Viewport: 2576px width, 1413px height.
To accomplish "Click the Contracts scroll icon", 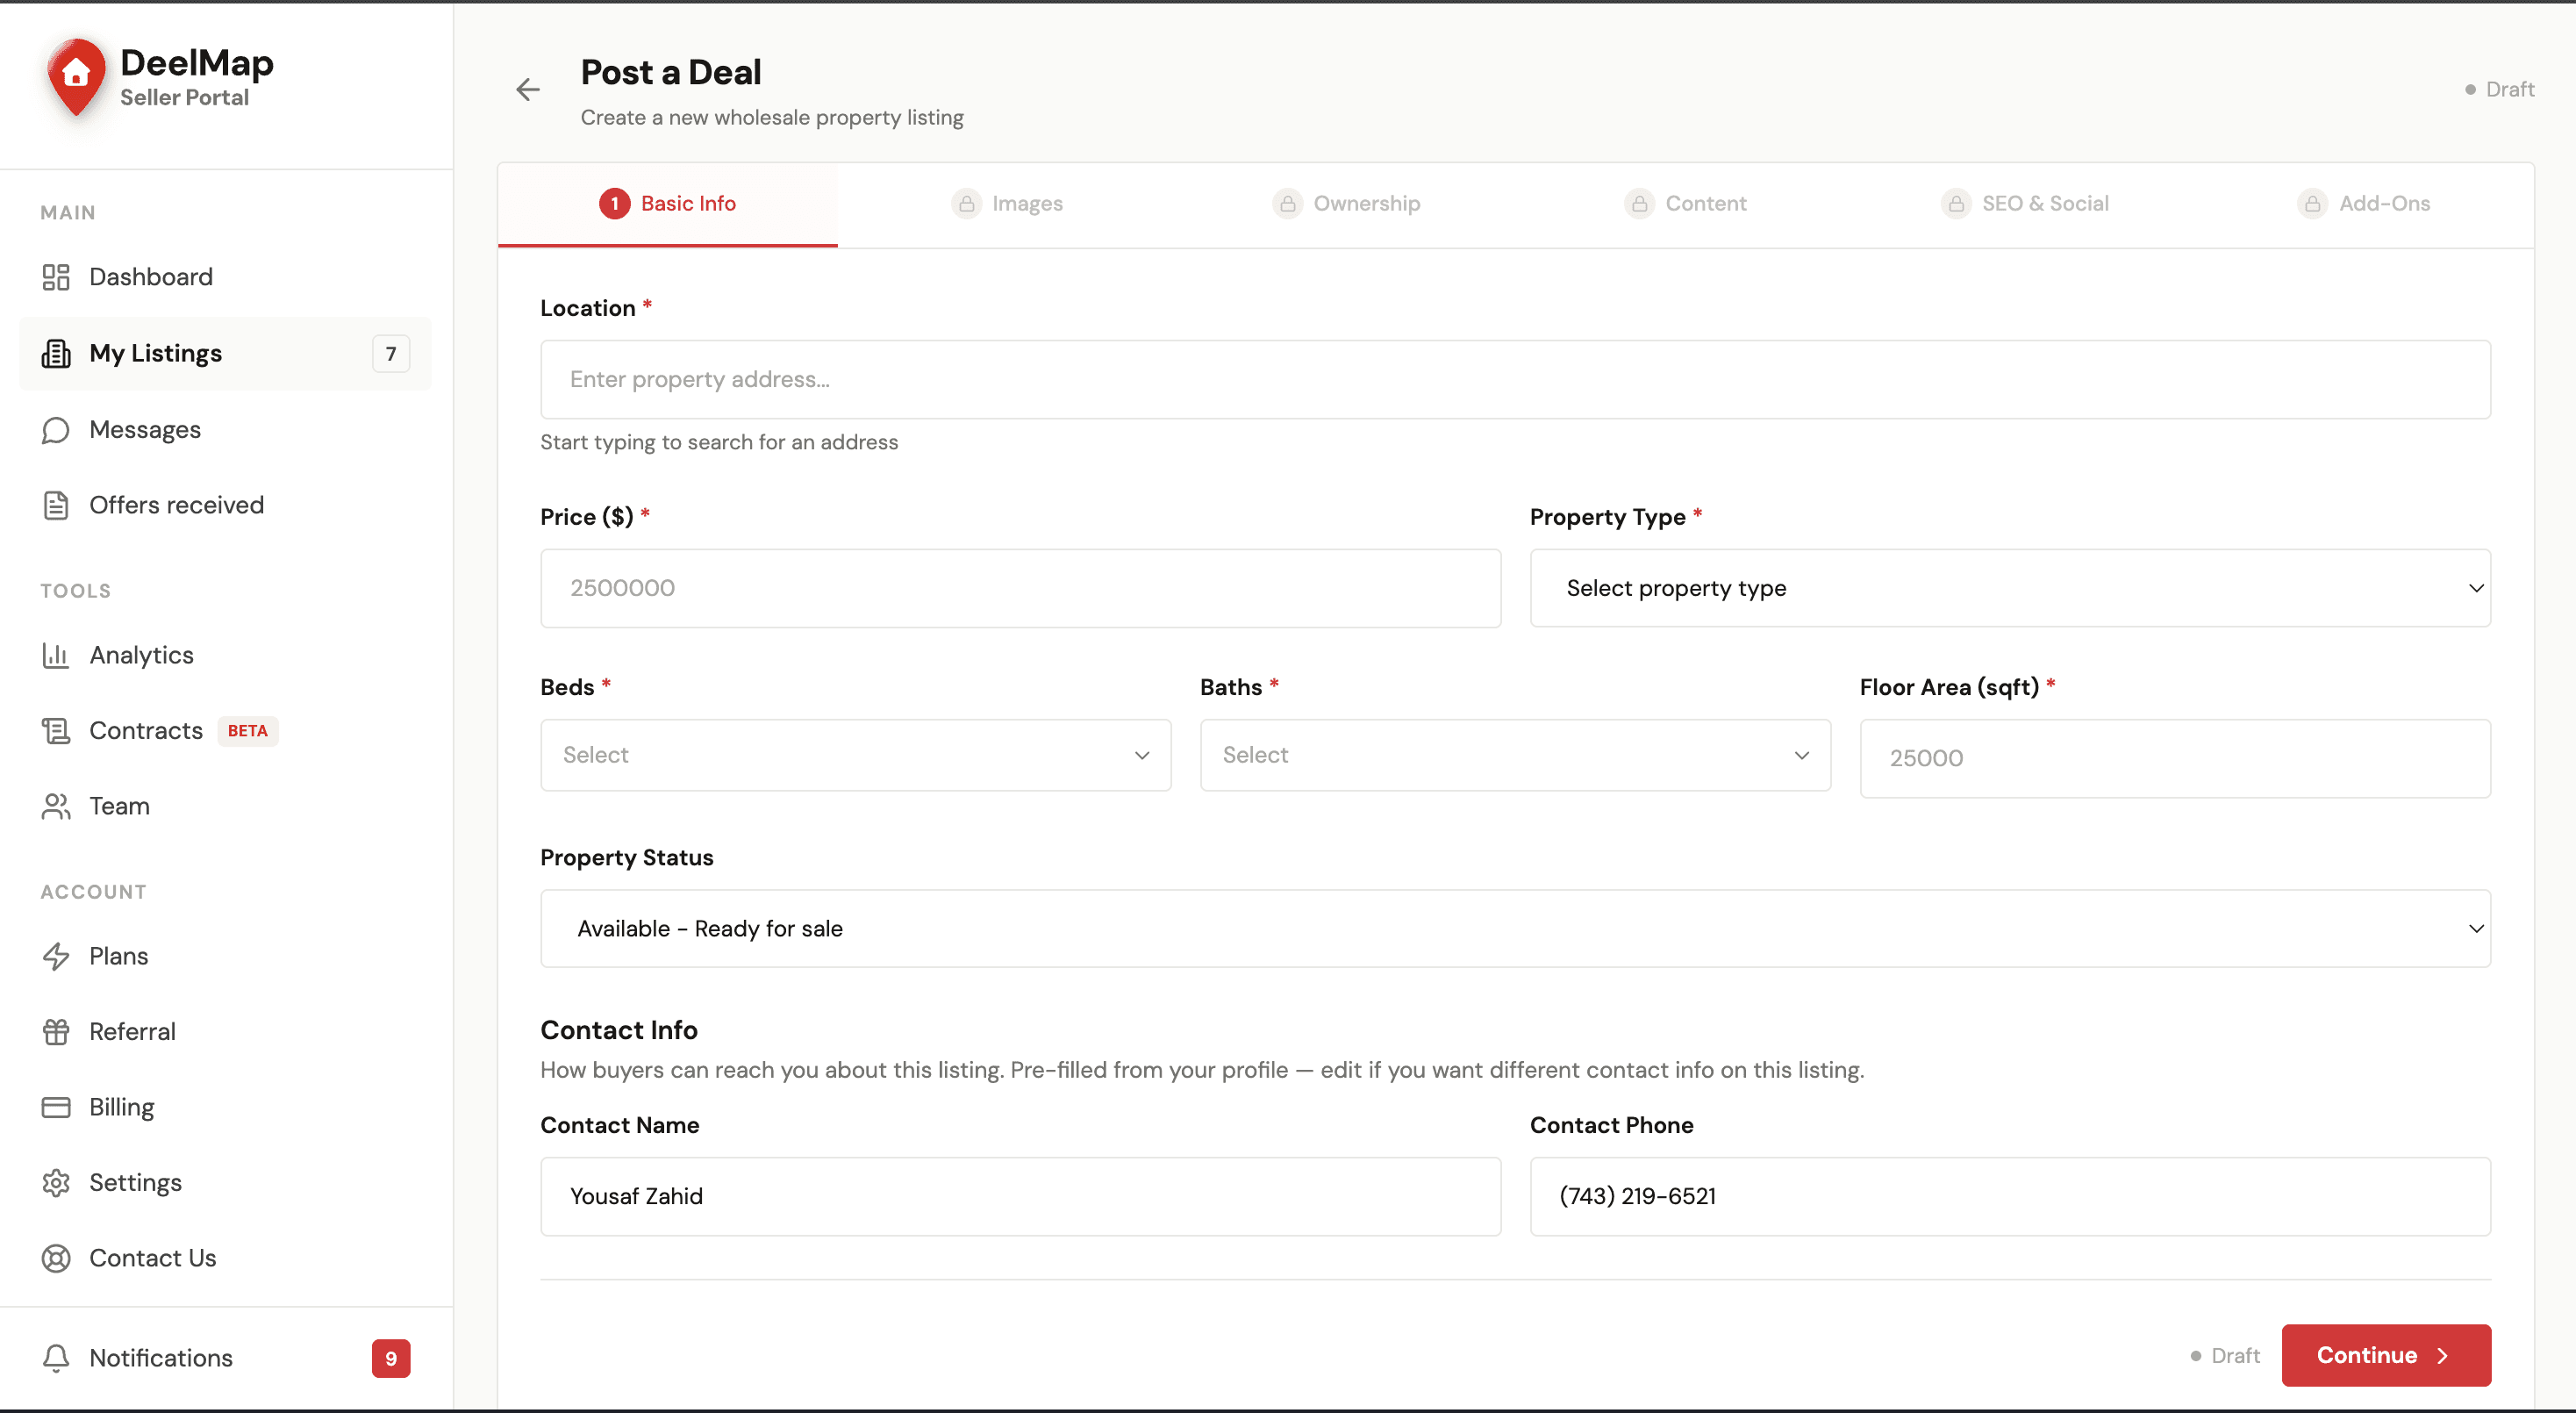I will pos(56,731).
